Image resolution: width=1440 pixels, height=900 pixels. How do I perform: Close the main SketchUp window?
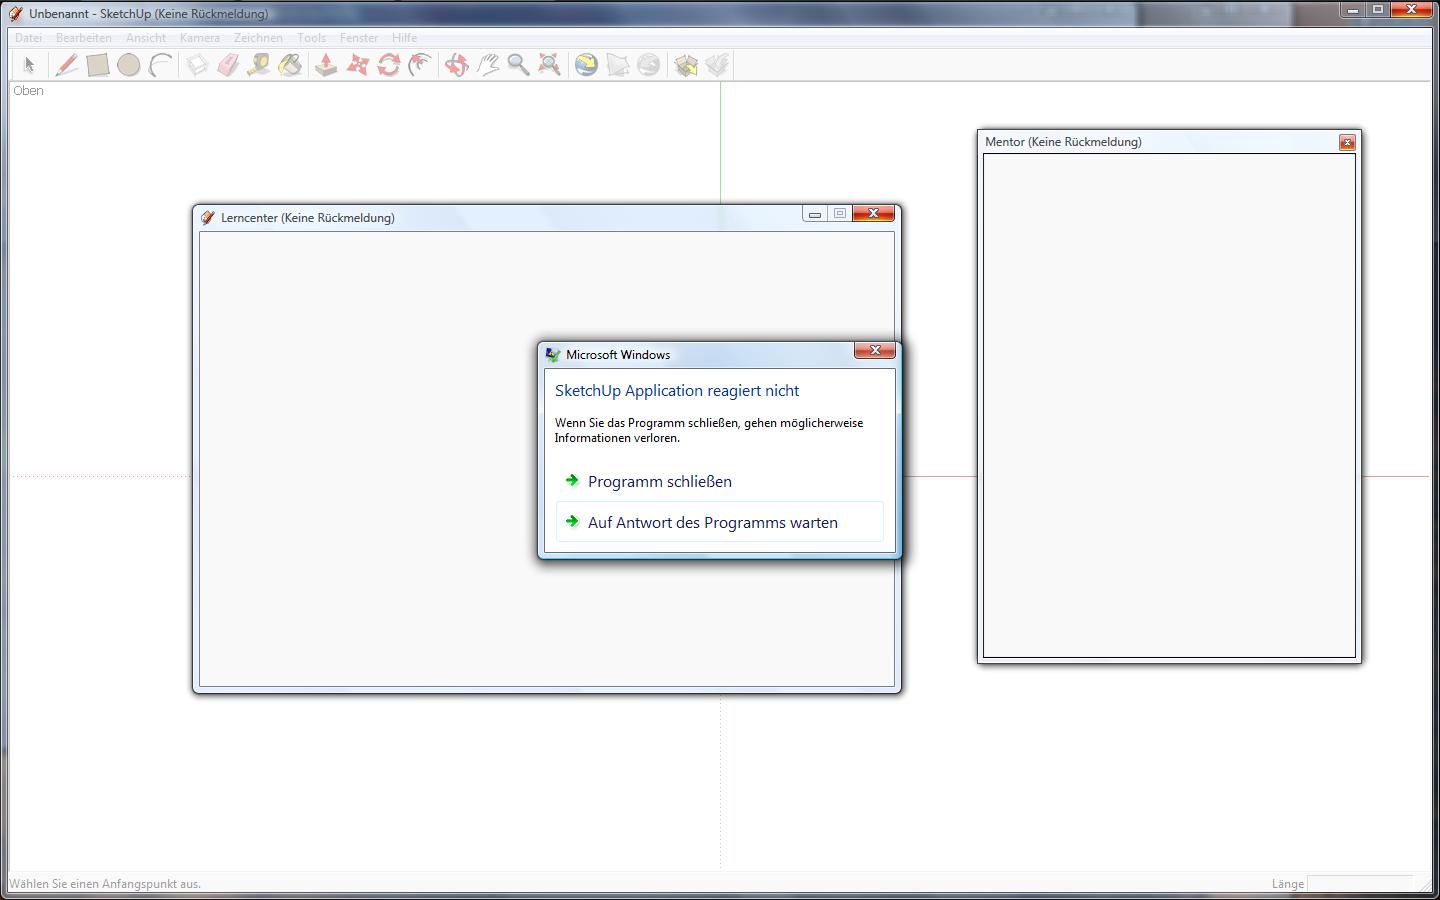click(x=1413, y=9)
